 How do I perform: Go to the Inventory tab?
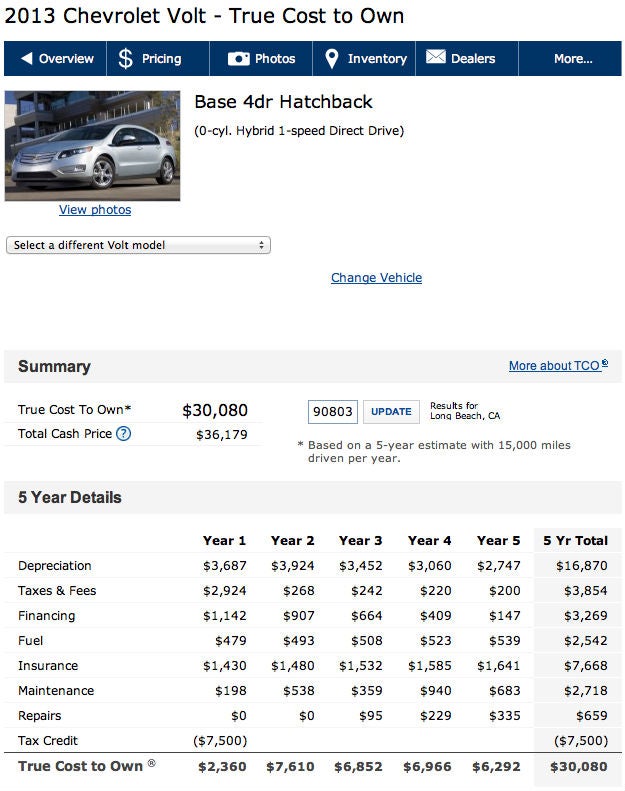[364, 59]
